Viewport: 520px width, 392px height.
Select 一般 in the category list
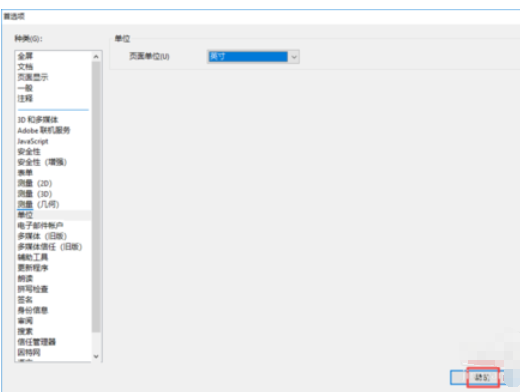coord(25,88)
